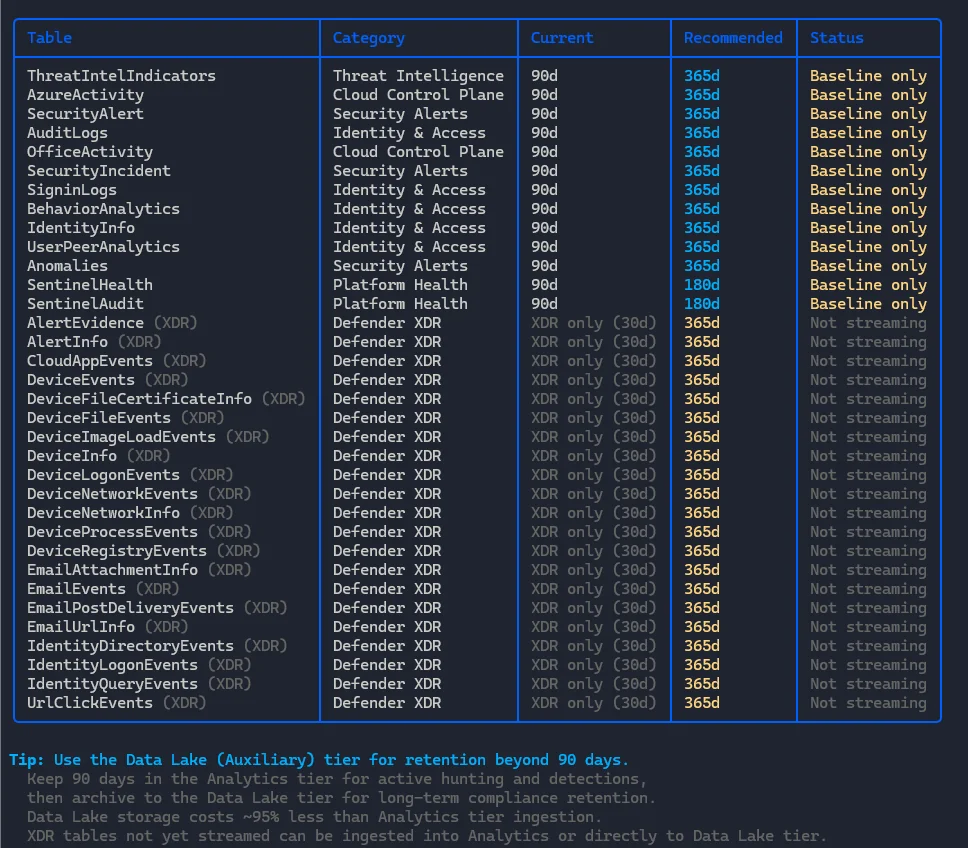This screenshot has width=968, height=848.
Task: Click the UrlClickEvents (XDR) table name
Action: [x=116, y=703]
